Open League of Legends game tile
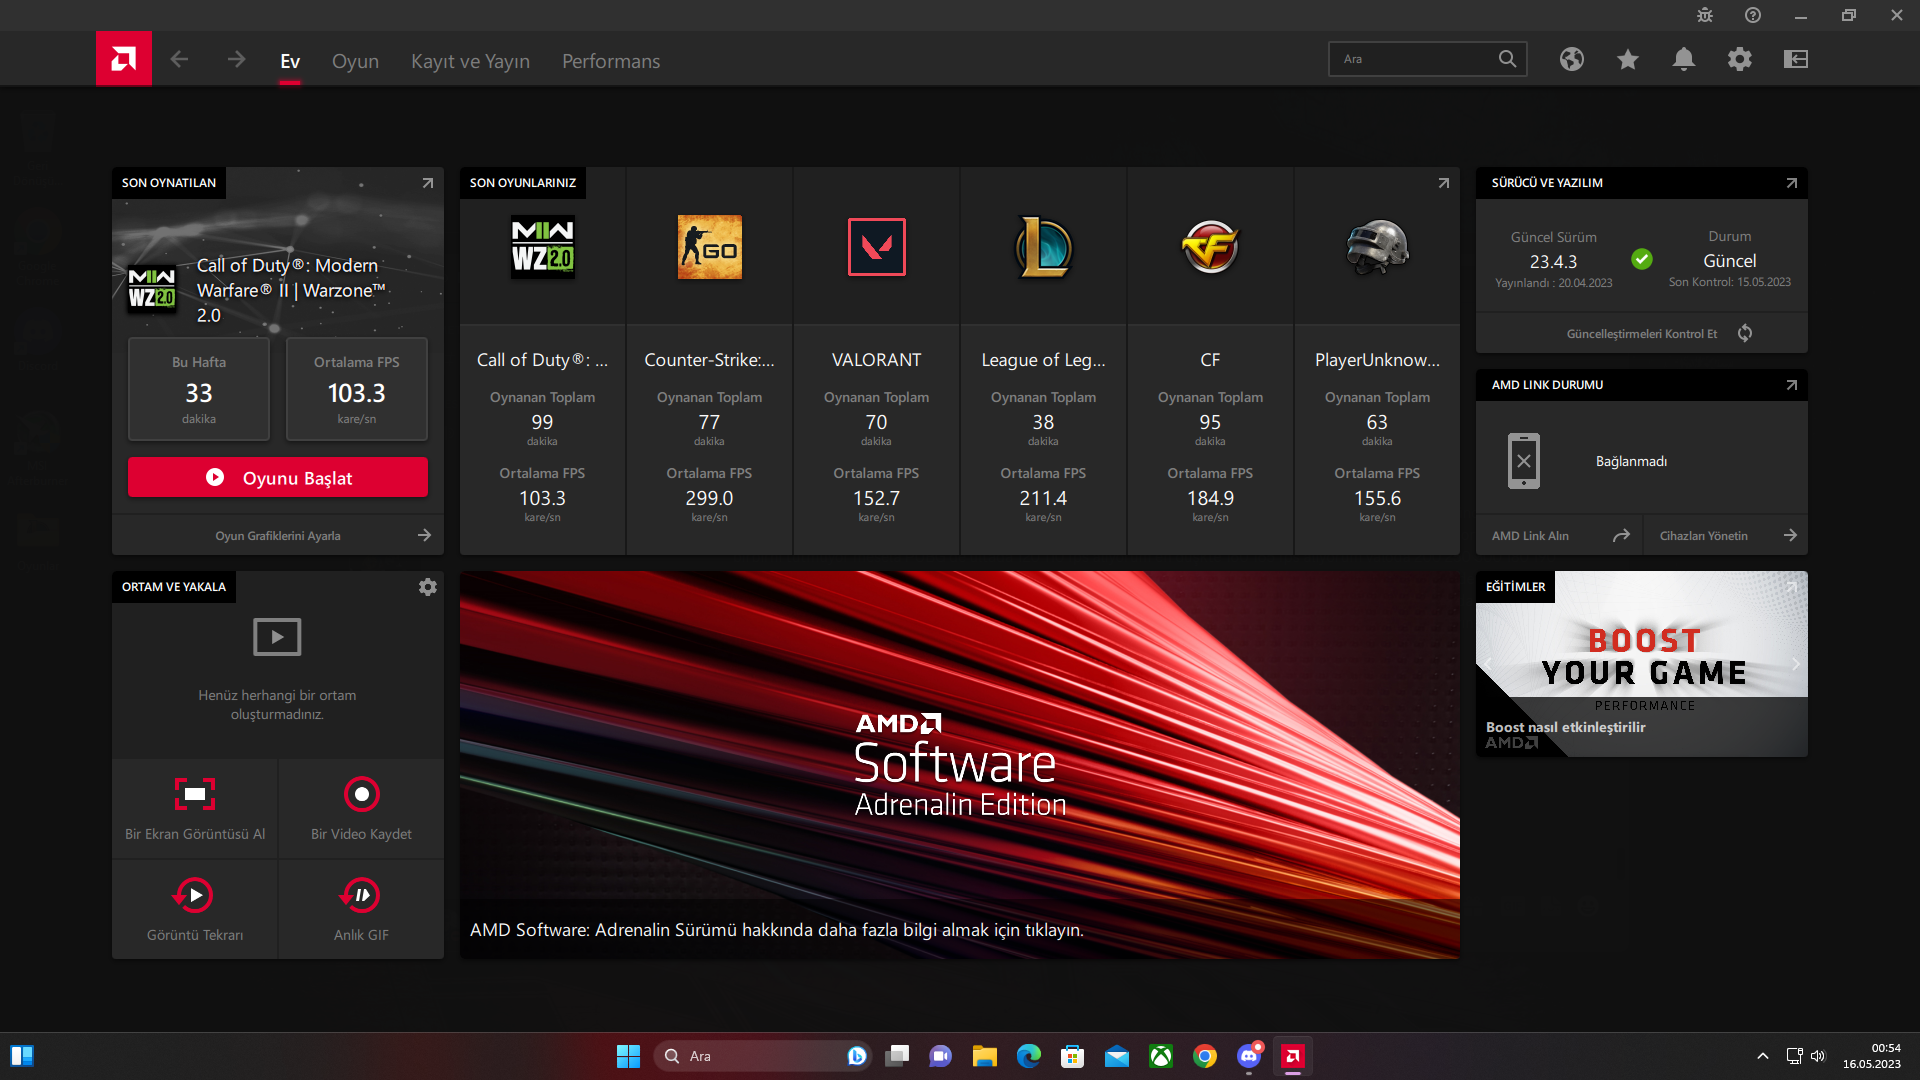The width and height of the screenshot is (1920, 1080). [x=1044, y=361]
